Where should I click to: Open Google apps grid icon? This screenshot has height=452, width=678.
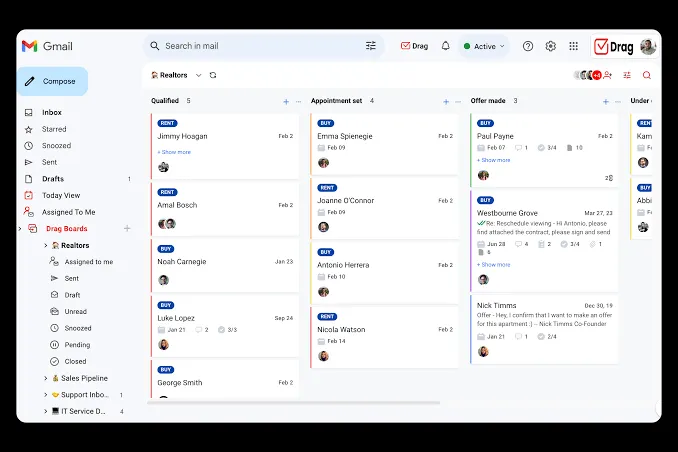pyautogui.click(x=573, y=46)
